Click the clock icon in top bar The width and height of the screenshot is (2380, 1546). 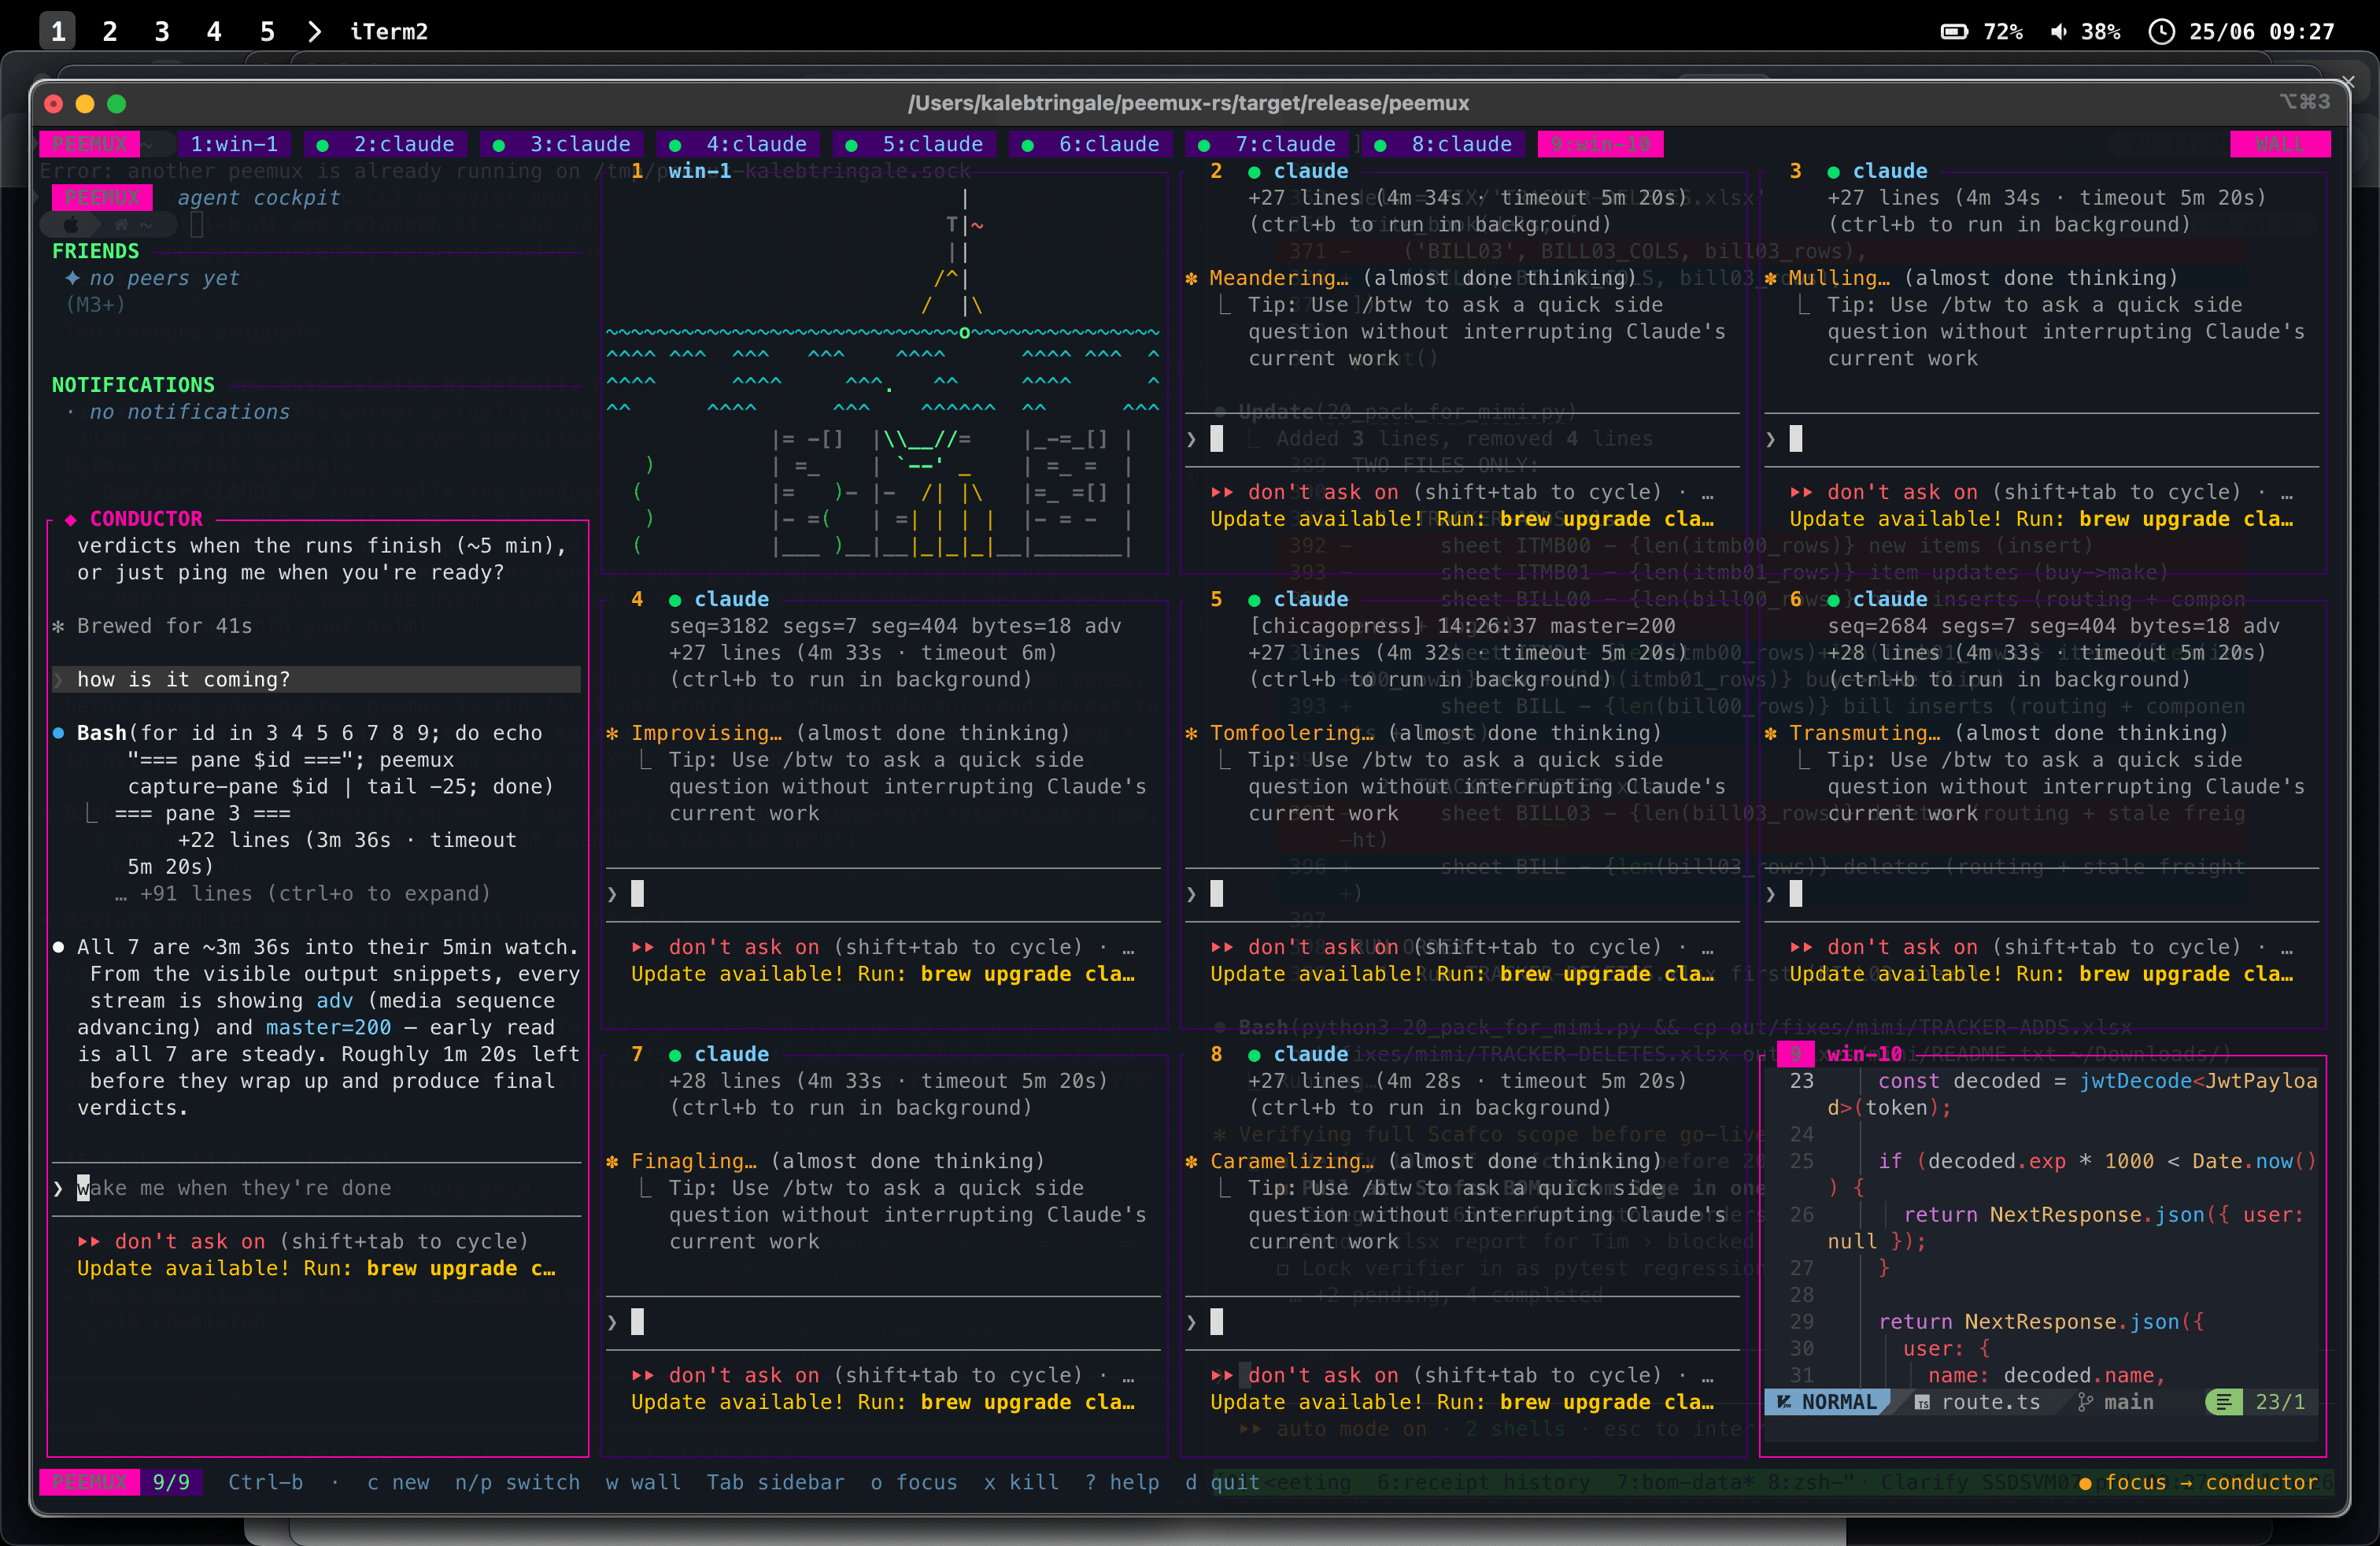pos(2161,31)
